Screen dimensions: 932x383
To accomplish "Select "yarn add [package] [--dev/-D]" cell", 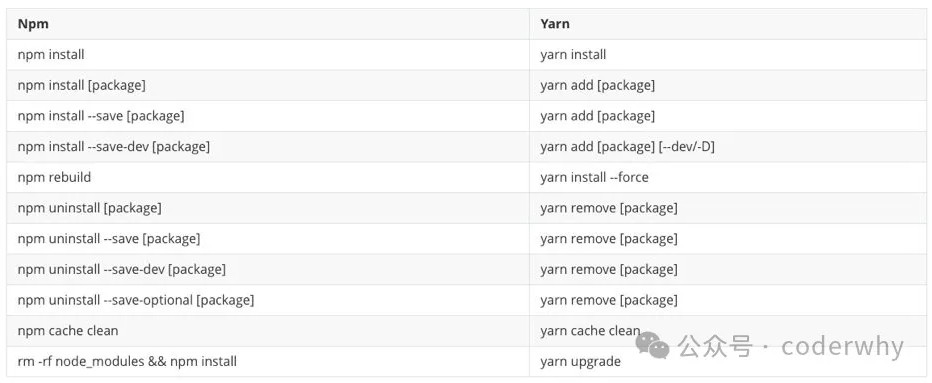I will [730, 146].
